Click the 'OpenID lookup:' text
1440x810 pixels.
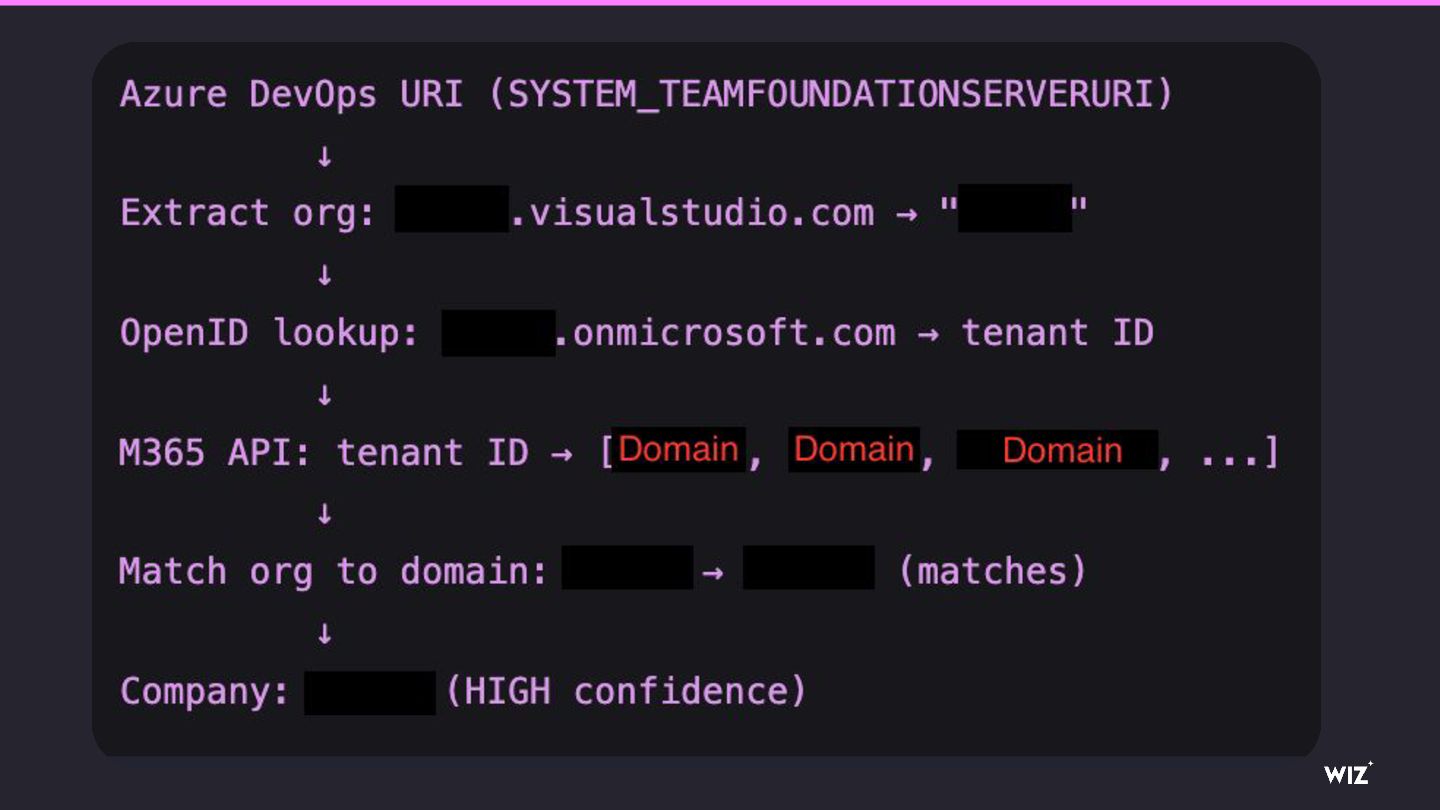[x=270, y=333]
